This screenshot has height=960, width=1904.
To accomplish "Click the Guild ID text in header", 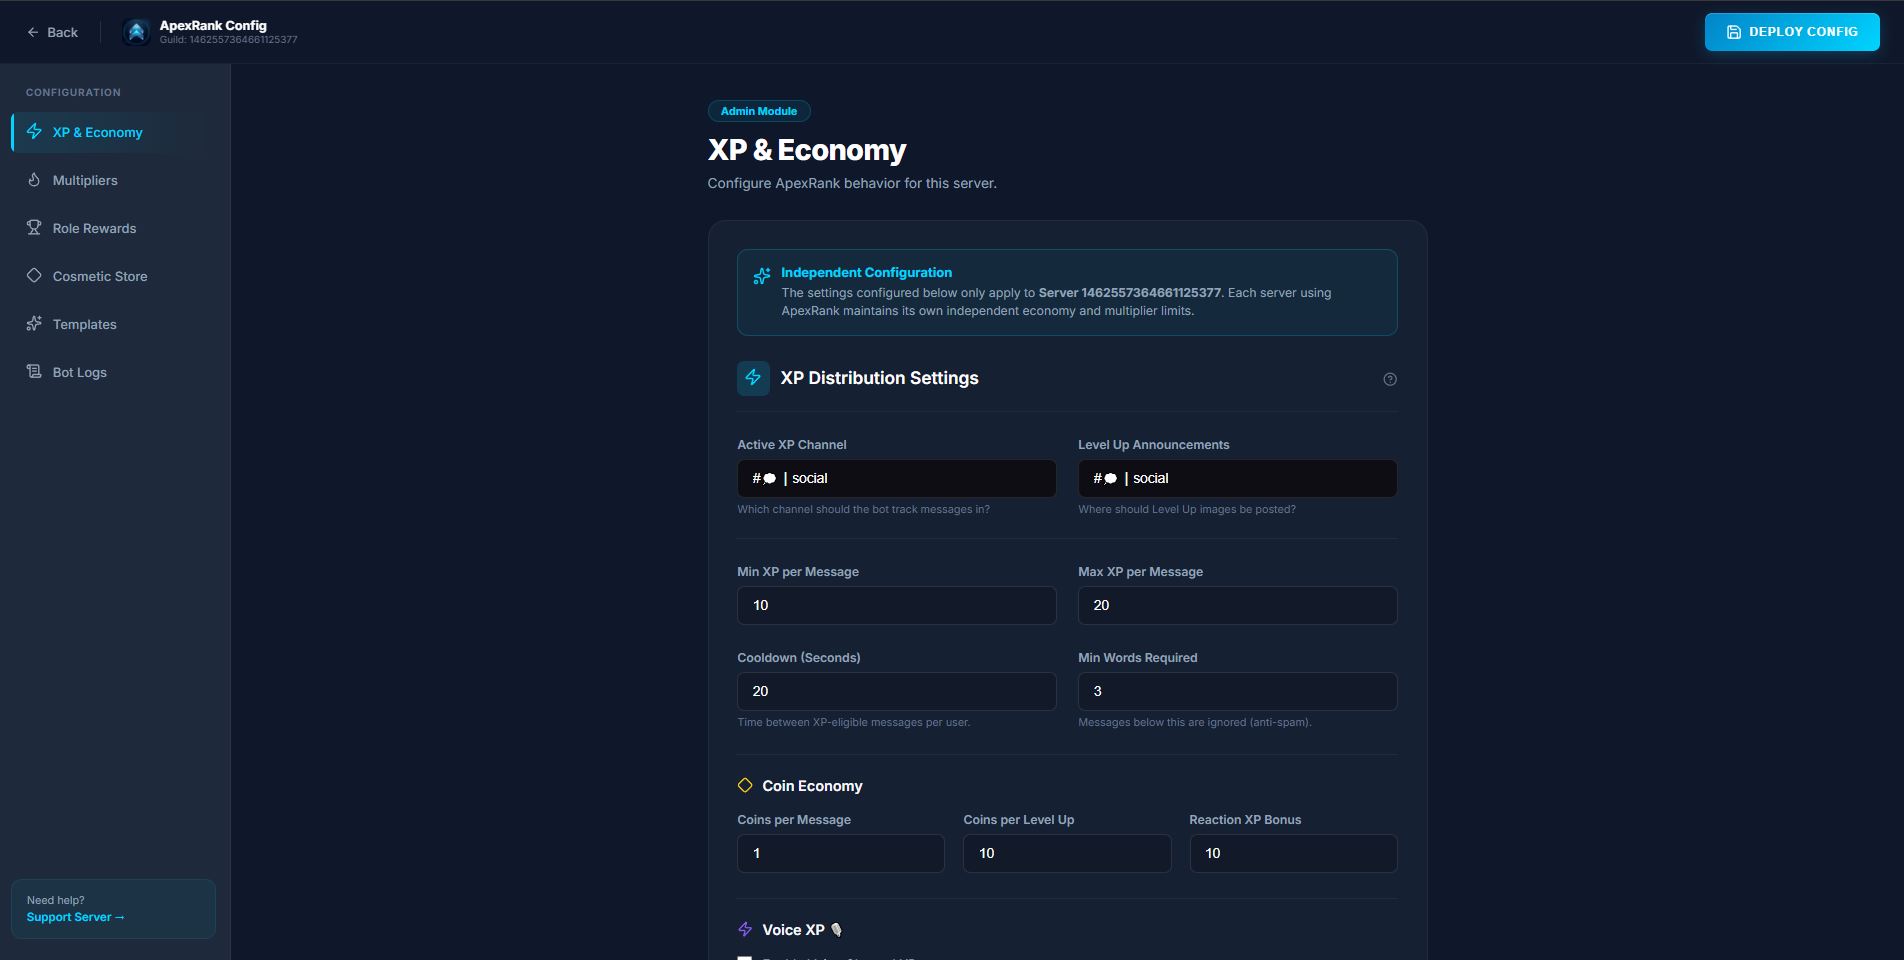I will pos(228,40).
